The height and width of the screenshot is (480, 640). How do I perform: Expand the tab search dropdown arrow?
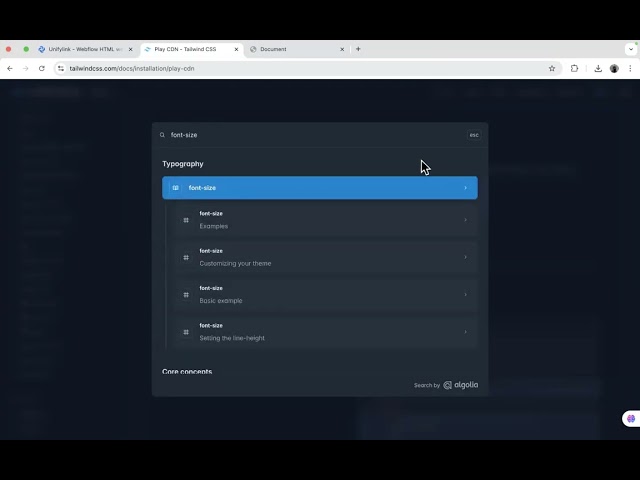(x=631, y=49)
